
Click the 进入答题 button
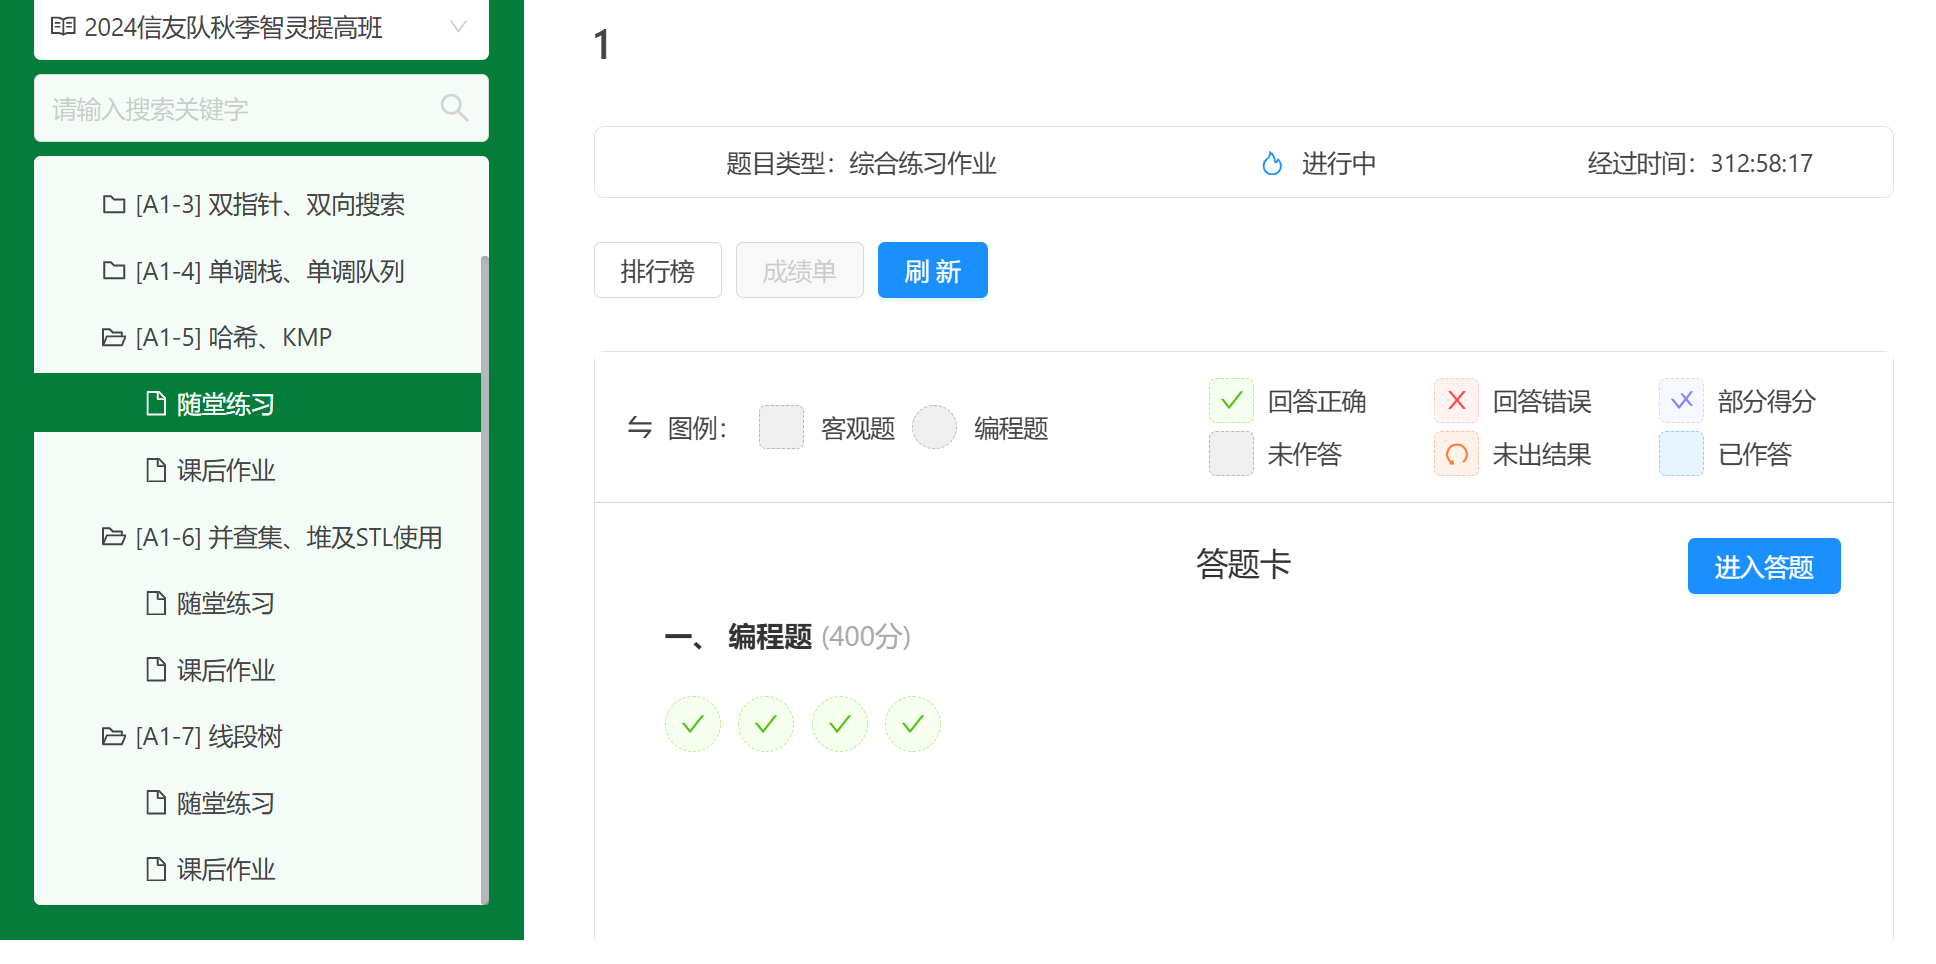click(1763, 567)
